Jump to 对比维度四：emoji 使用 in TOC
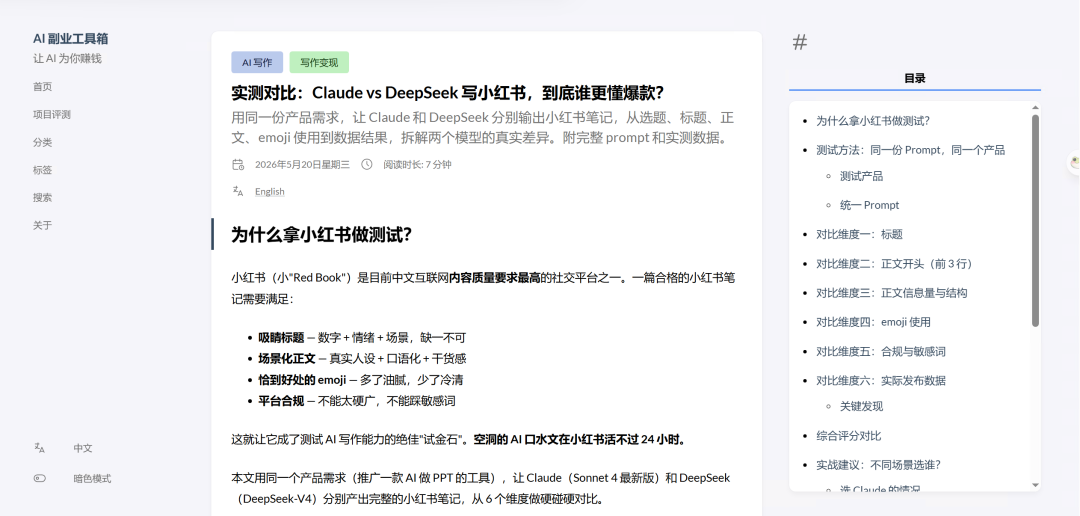1080x516 pixels. coord(873,322)
